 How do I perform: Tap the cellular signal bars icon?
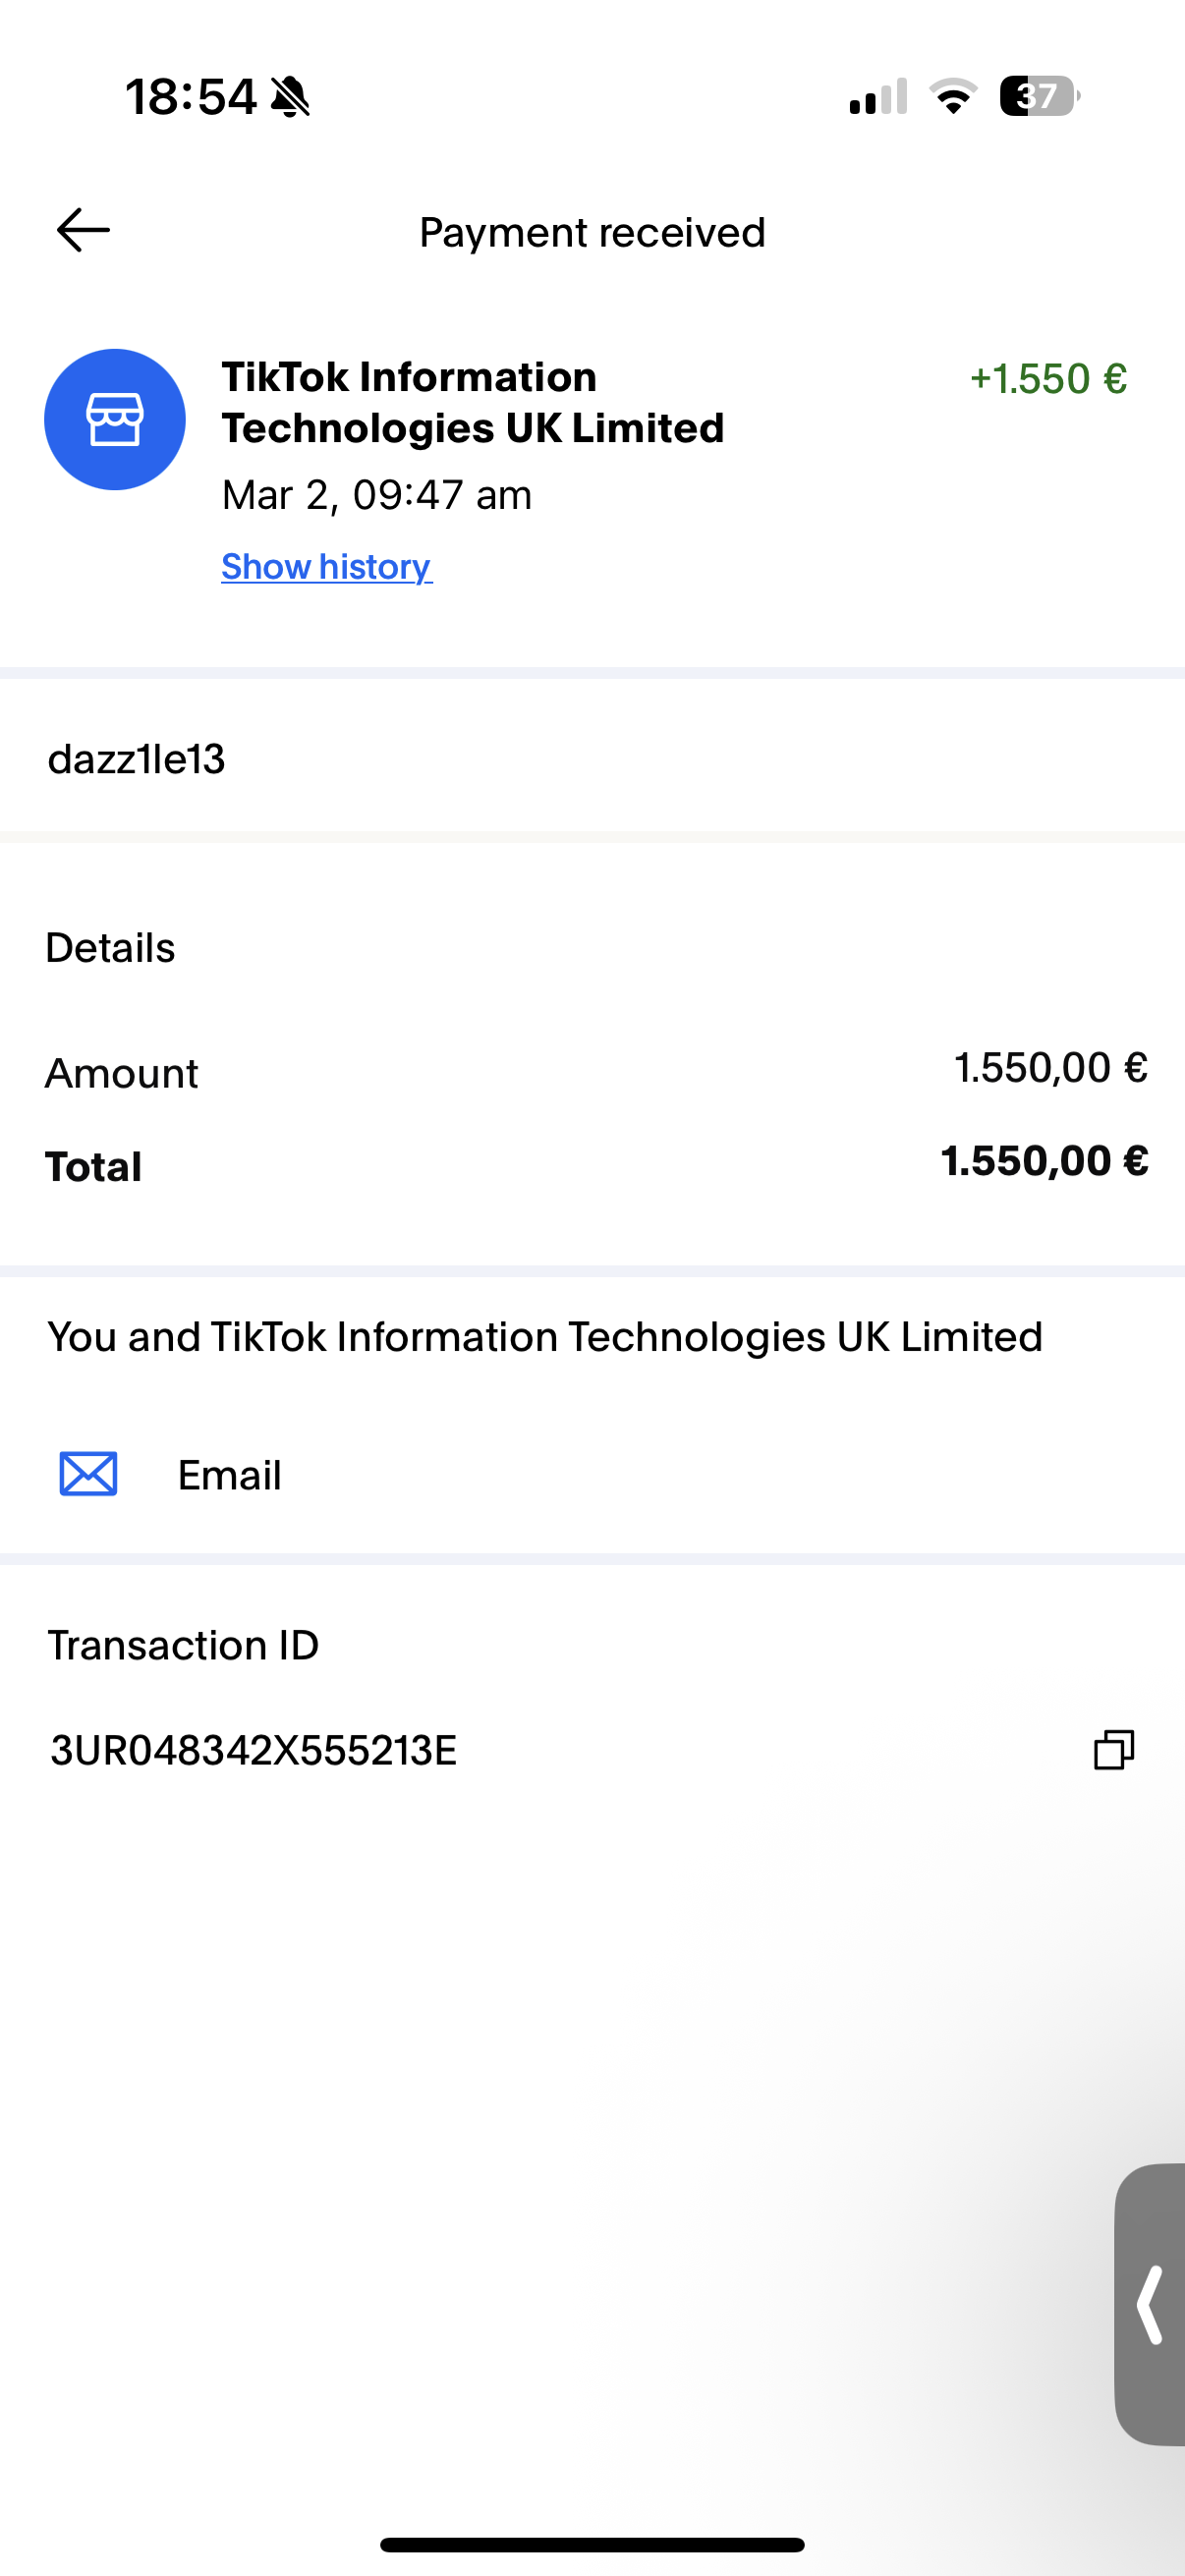click(878, 96)
